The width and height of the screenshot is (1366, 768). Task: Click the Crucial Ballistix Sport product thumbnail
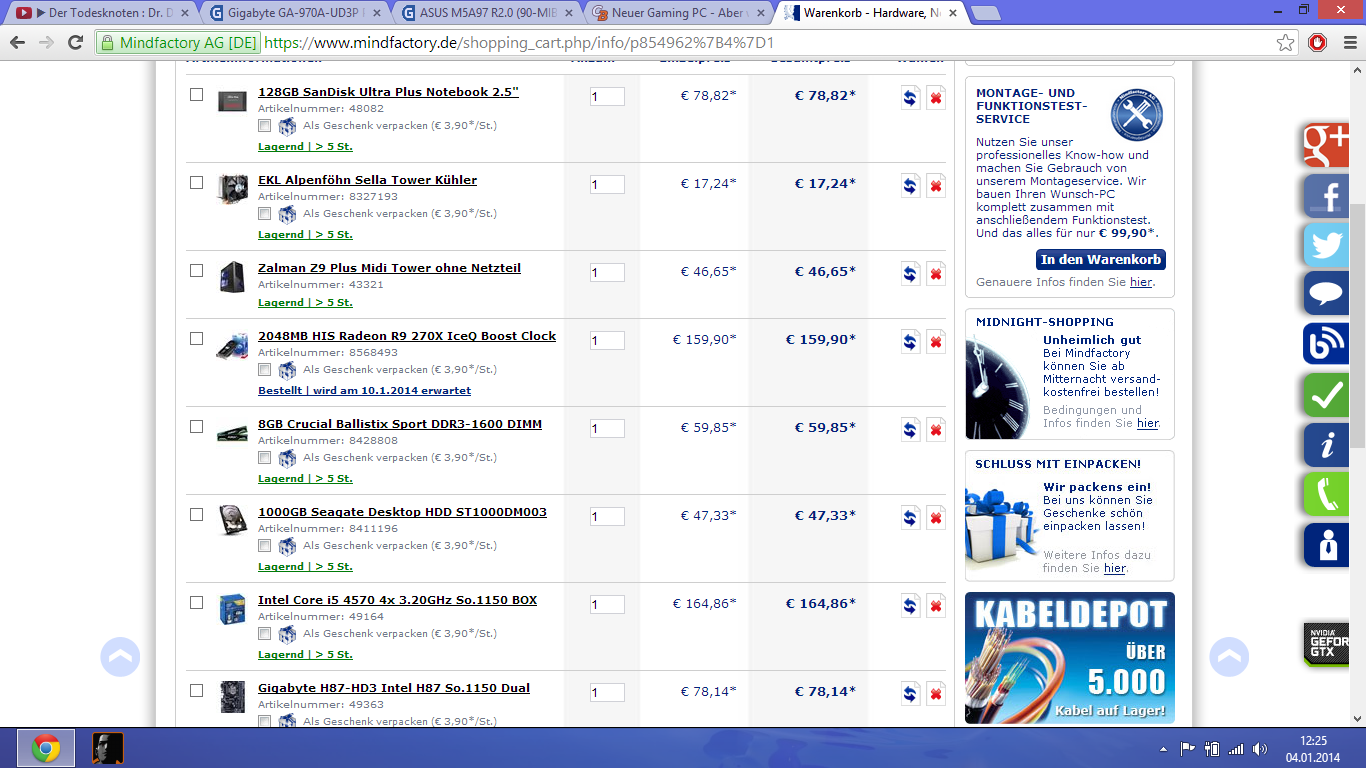coord(232,433)
